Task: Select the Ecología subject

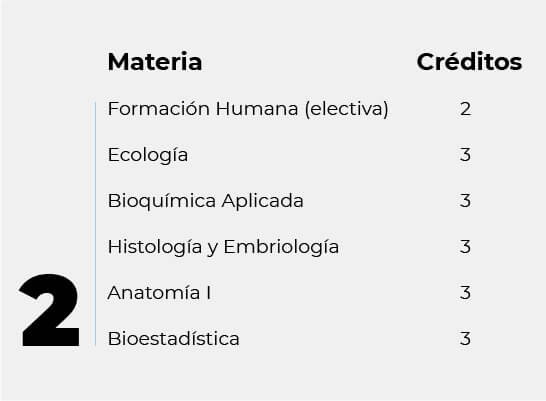Action: pos(148,155)
